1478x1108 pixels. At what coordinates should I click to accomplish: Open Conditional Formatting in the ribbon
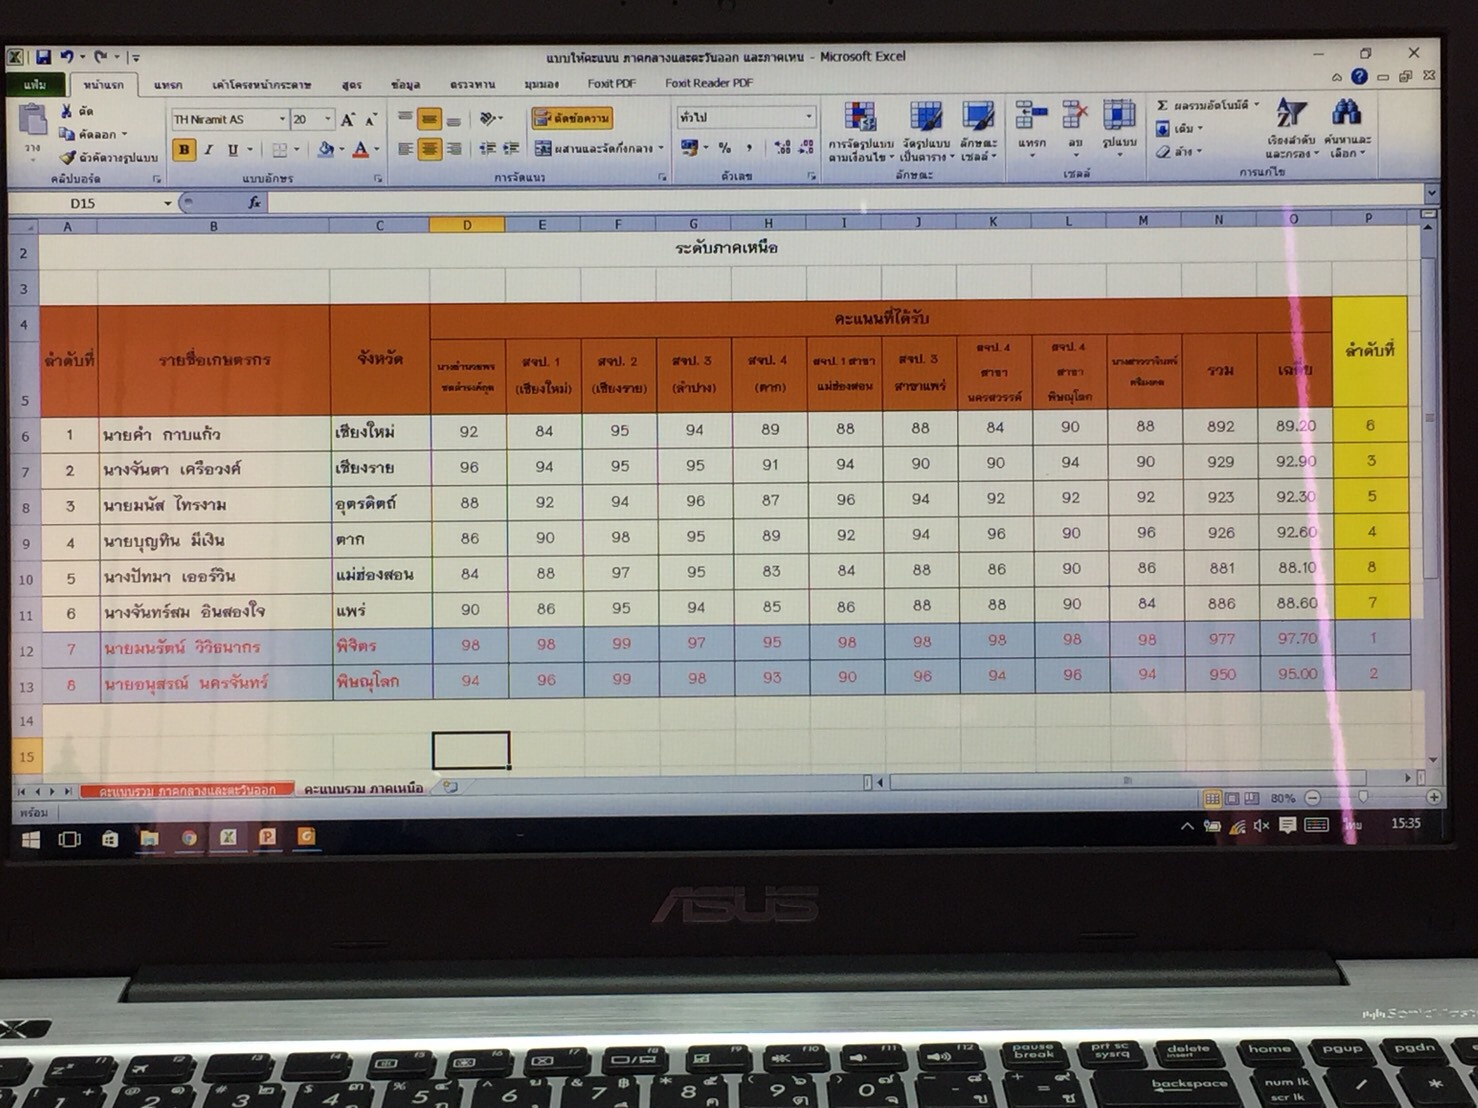pos(859,128)
